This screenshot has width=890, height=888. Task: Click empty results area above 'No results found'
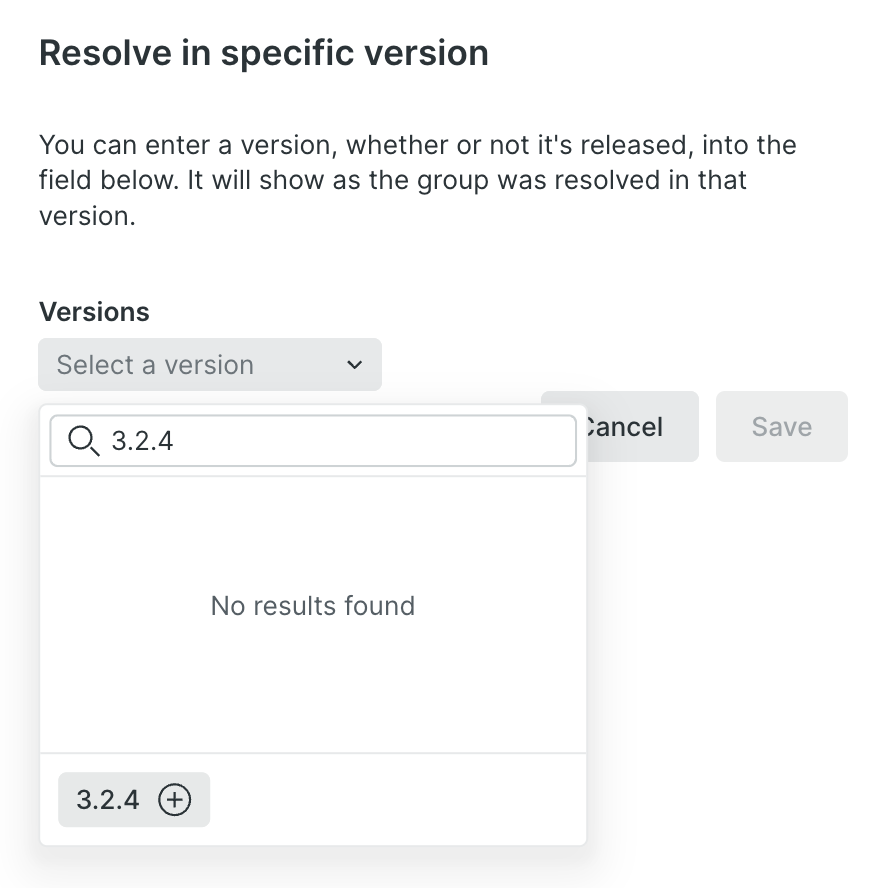312,530
